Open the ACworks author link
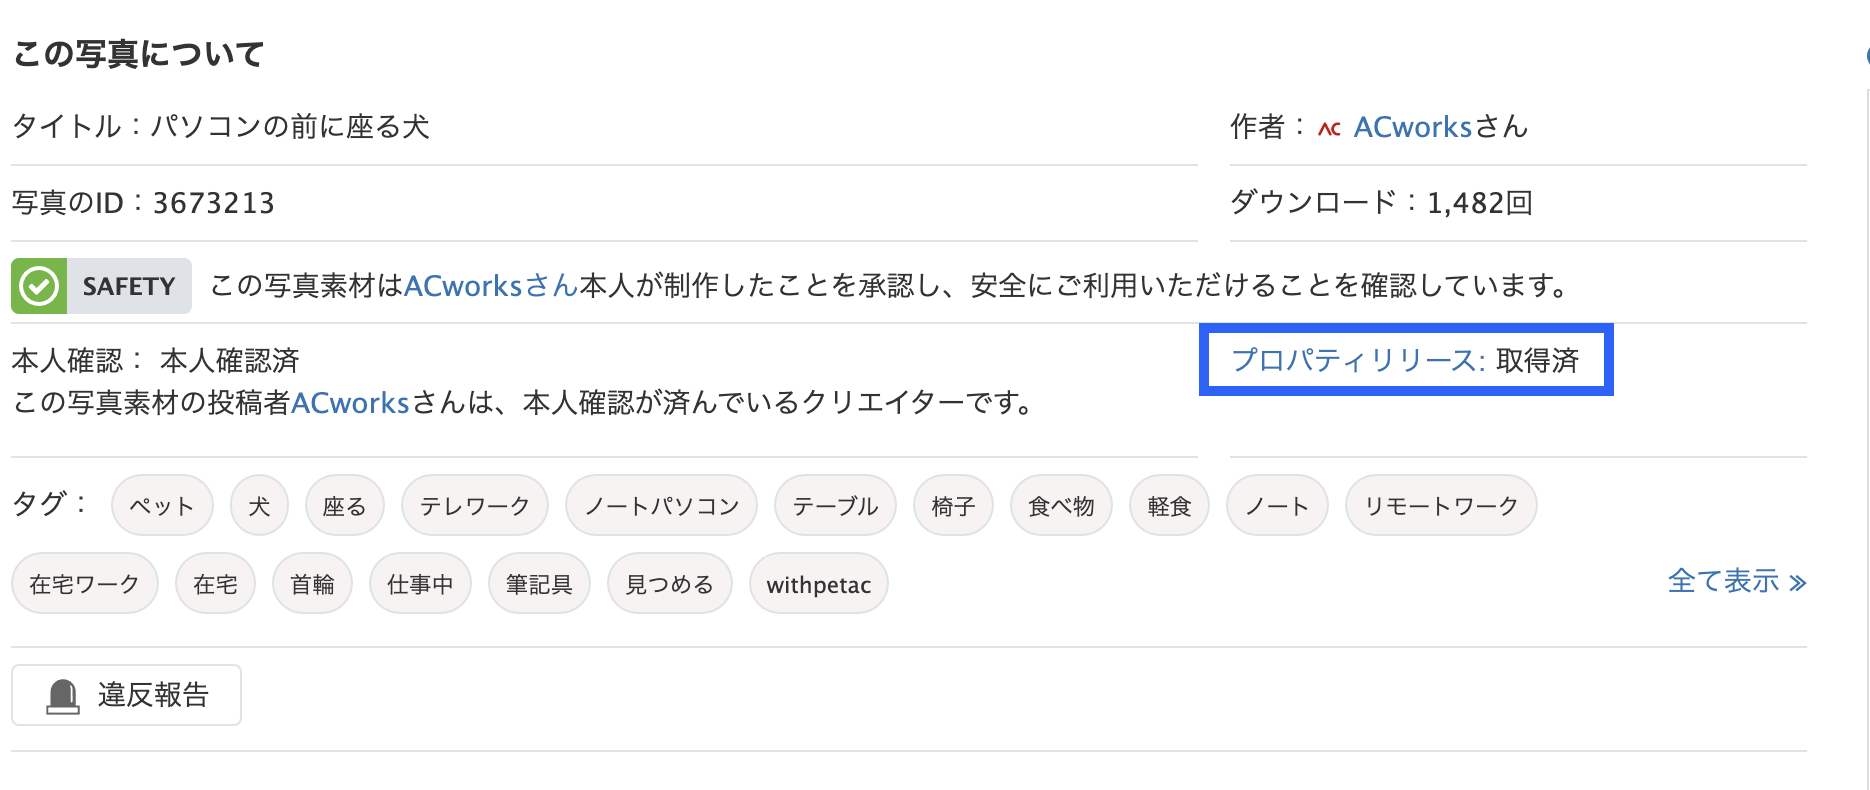The image size is (1870, 790). [1413, 127]
